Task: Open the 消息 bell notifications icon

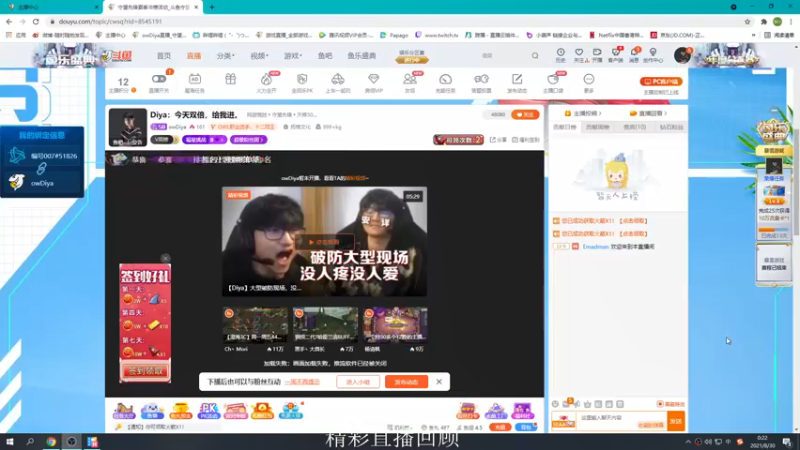Action: 634,52
